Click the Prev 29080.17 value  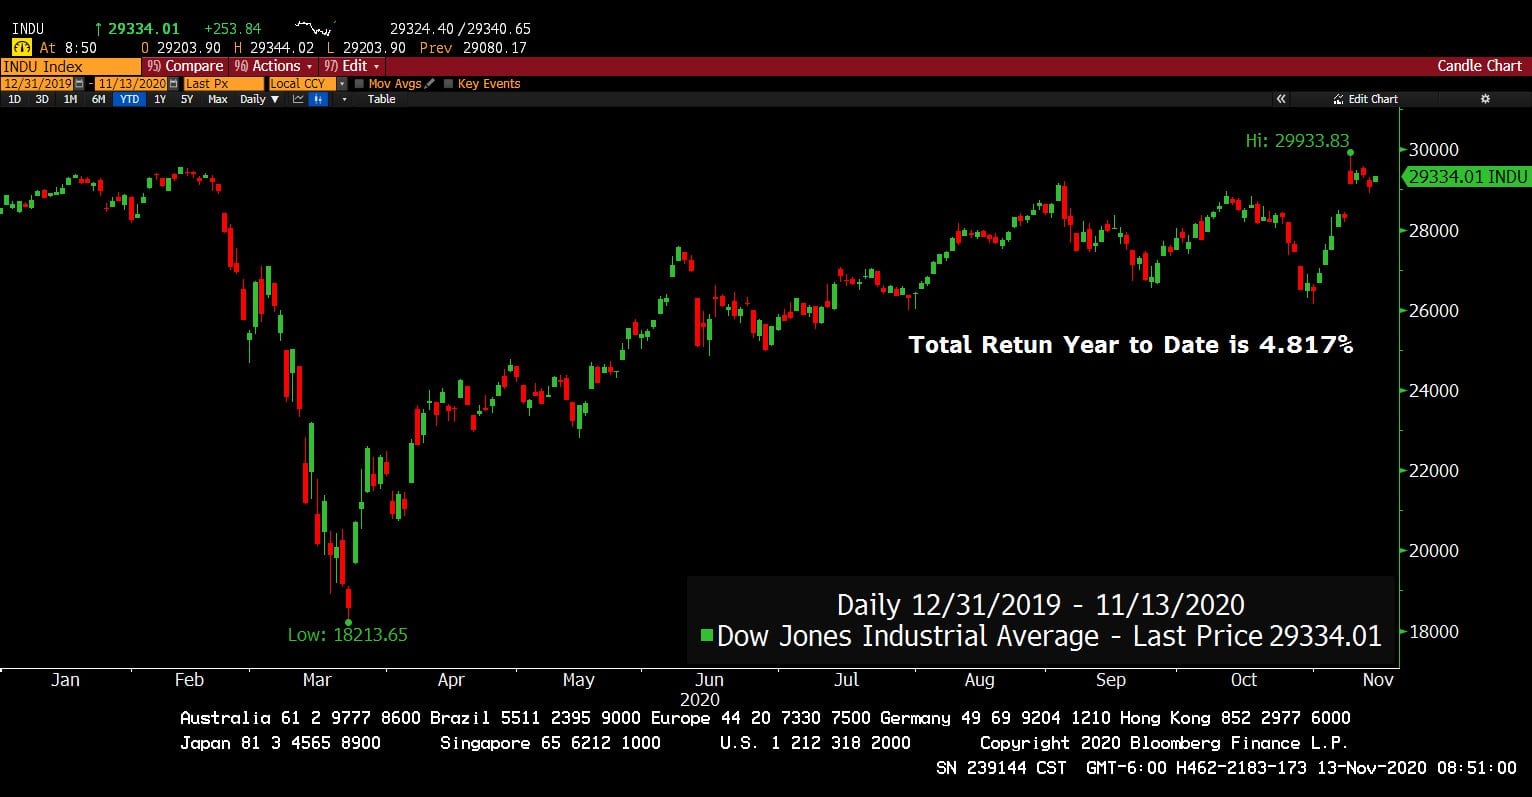coord(473,47)
